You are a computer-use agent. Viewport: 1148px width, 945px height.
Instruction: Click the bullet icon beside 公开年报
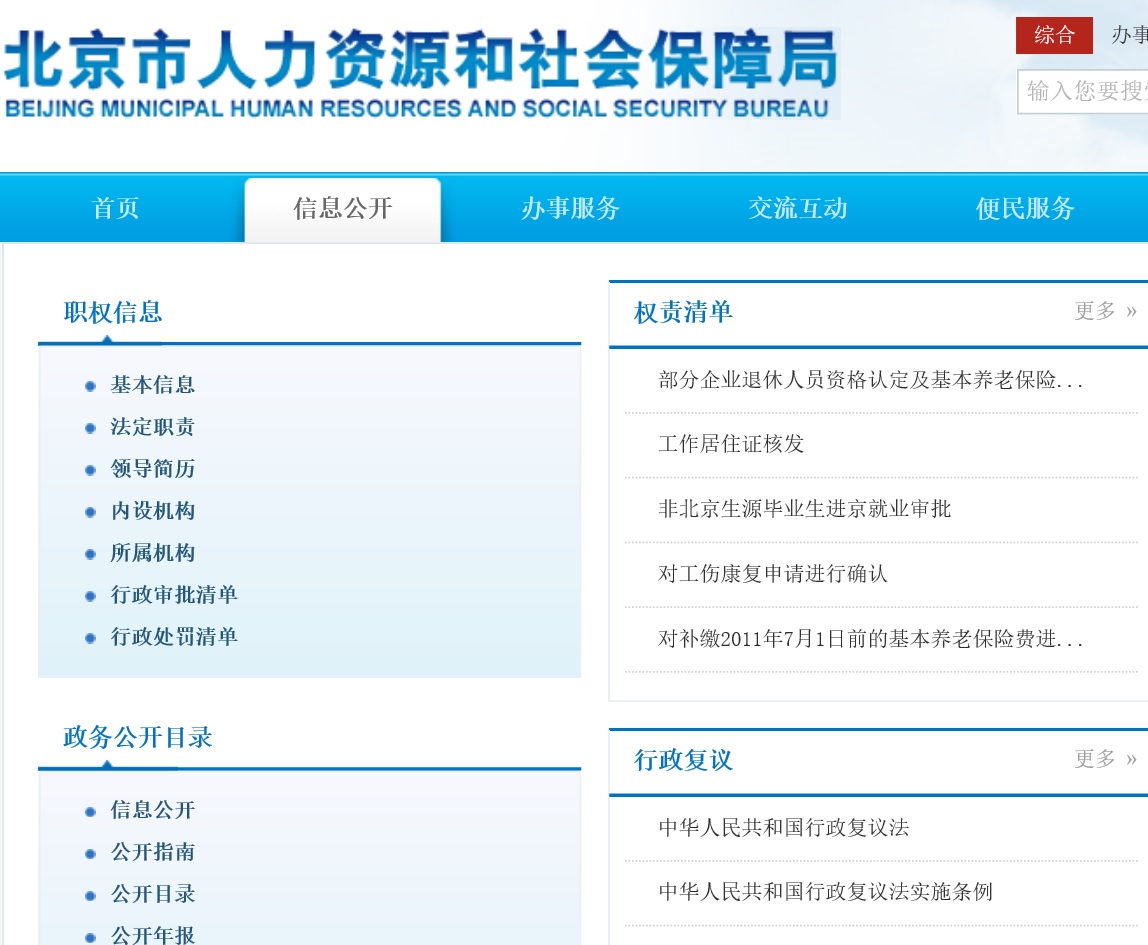pos(90,936)
